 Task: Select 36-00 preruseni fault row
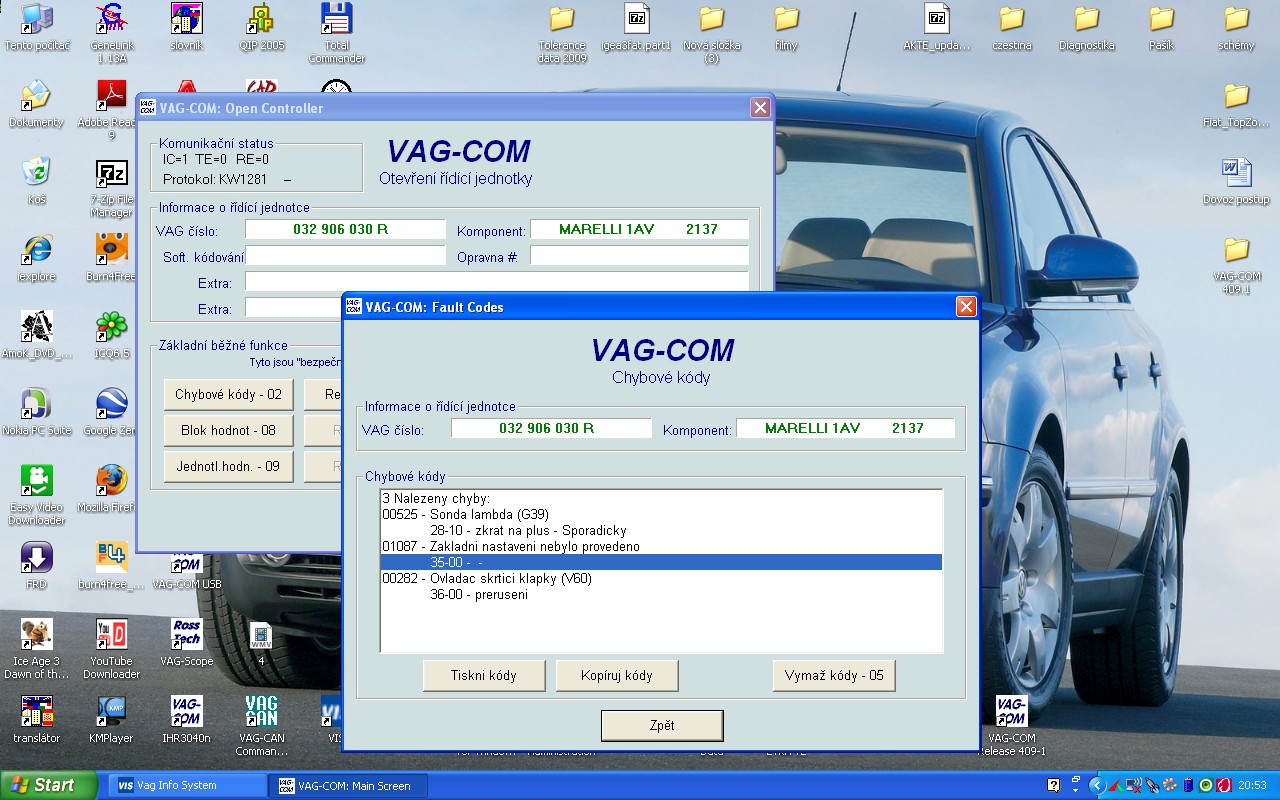(x=661, y=594)
